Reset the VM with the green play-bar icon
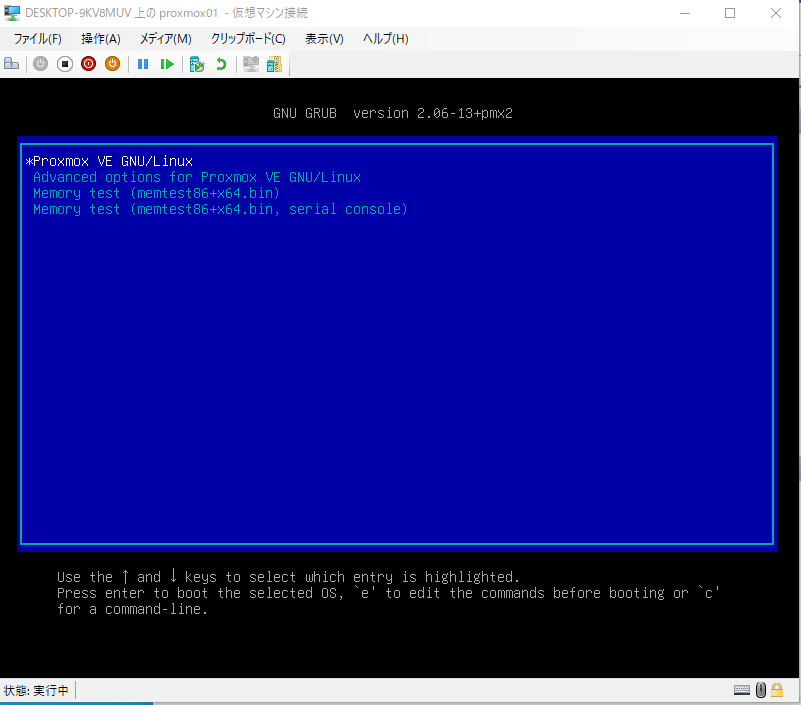The image size is (801, 705). (x=167, y=64)
